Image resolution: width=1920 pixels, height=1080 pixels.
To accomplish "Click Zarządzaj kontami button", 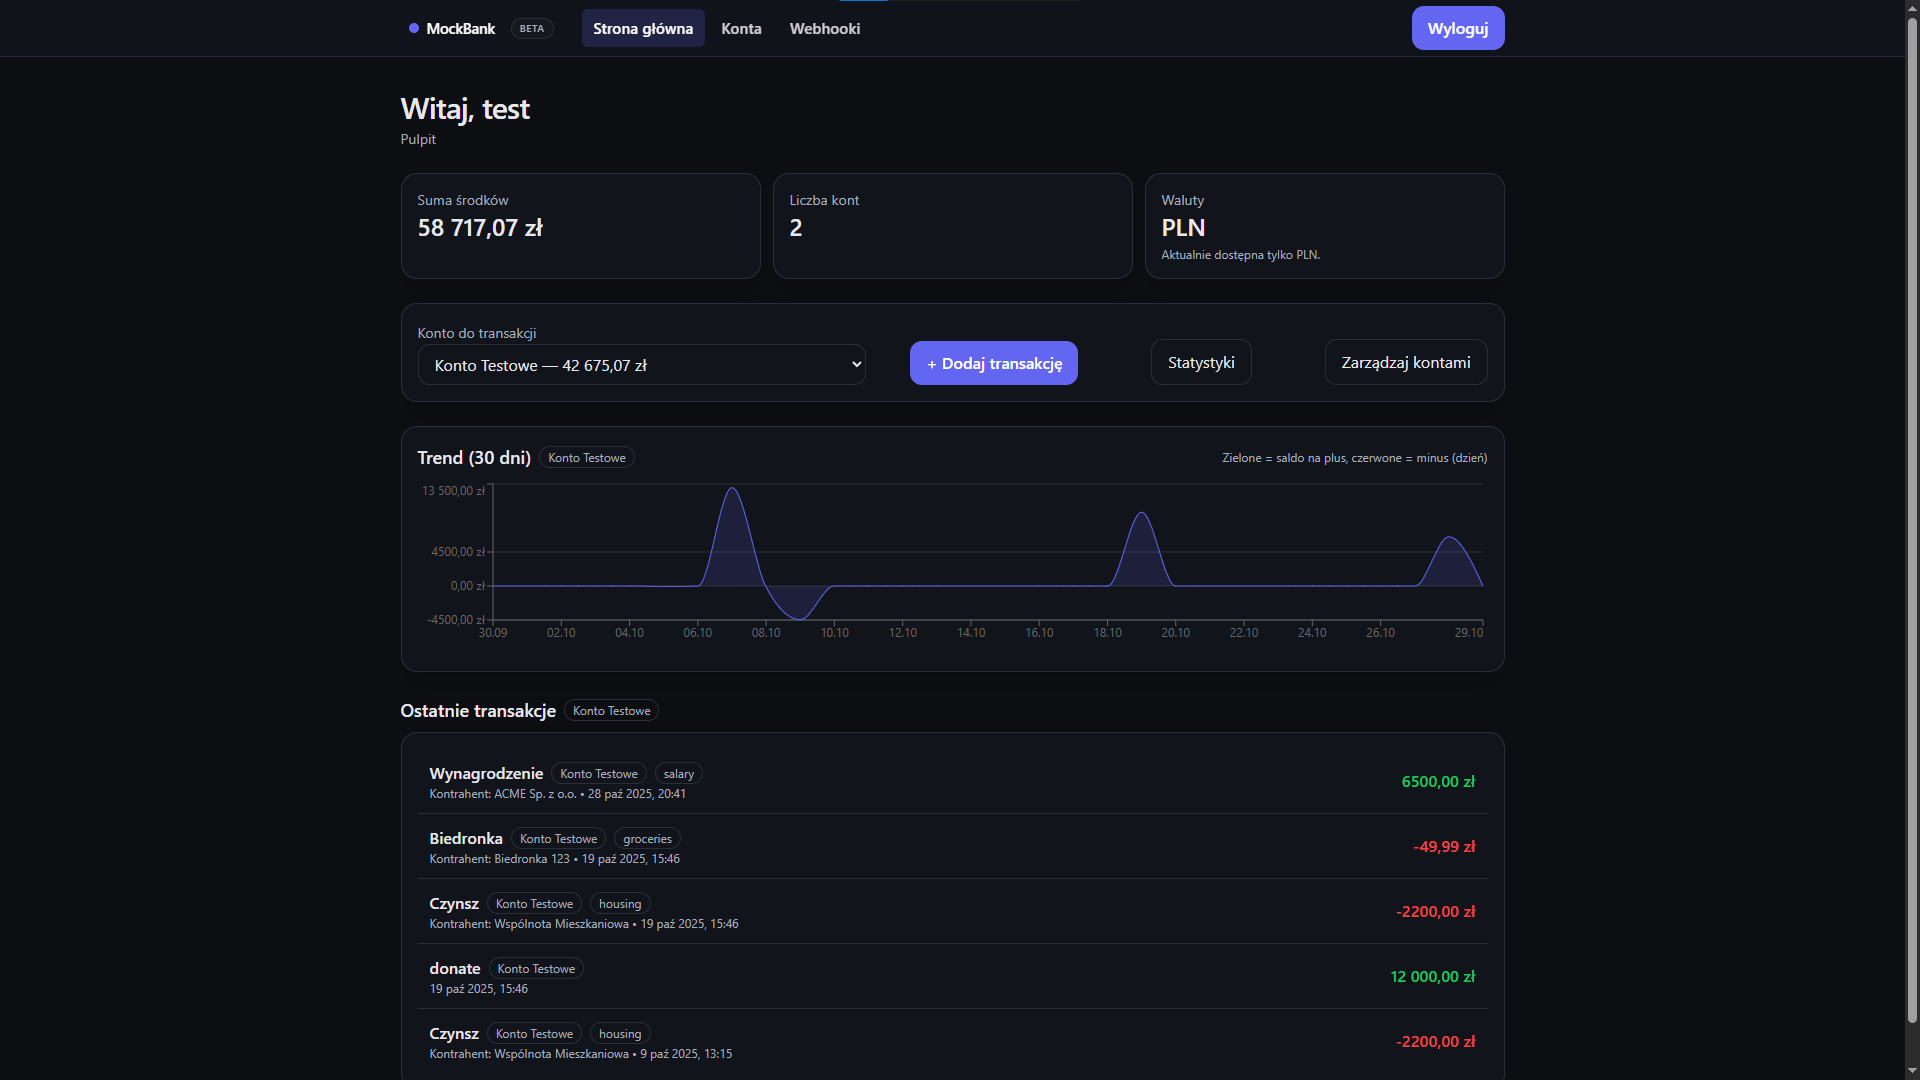I will pyautogui.click(x=1405, y=362).
